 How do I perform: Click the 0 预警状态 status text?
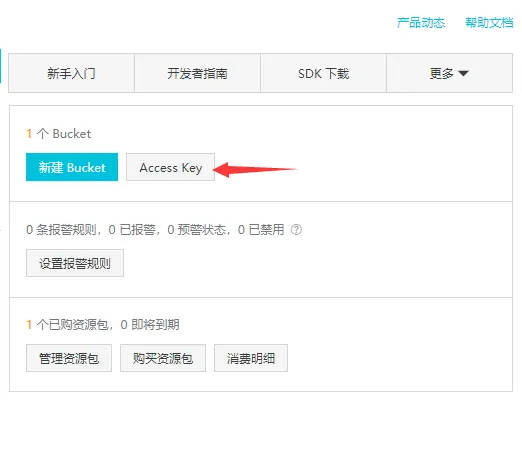click(197, 230)
